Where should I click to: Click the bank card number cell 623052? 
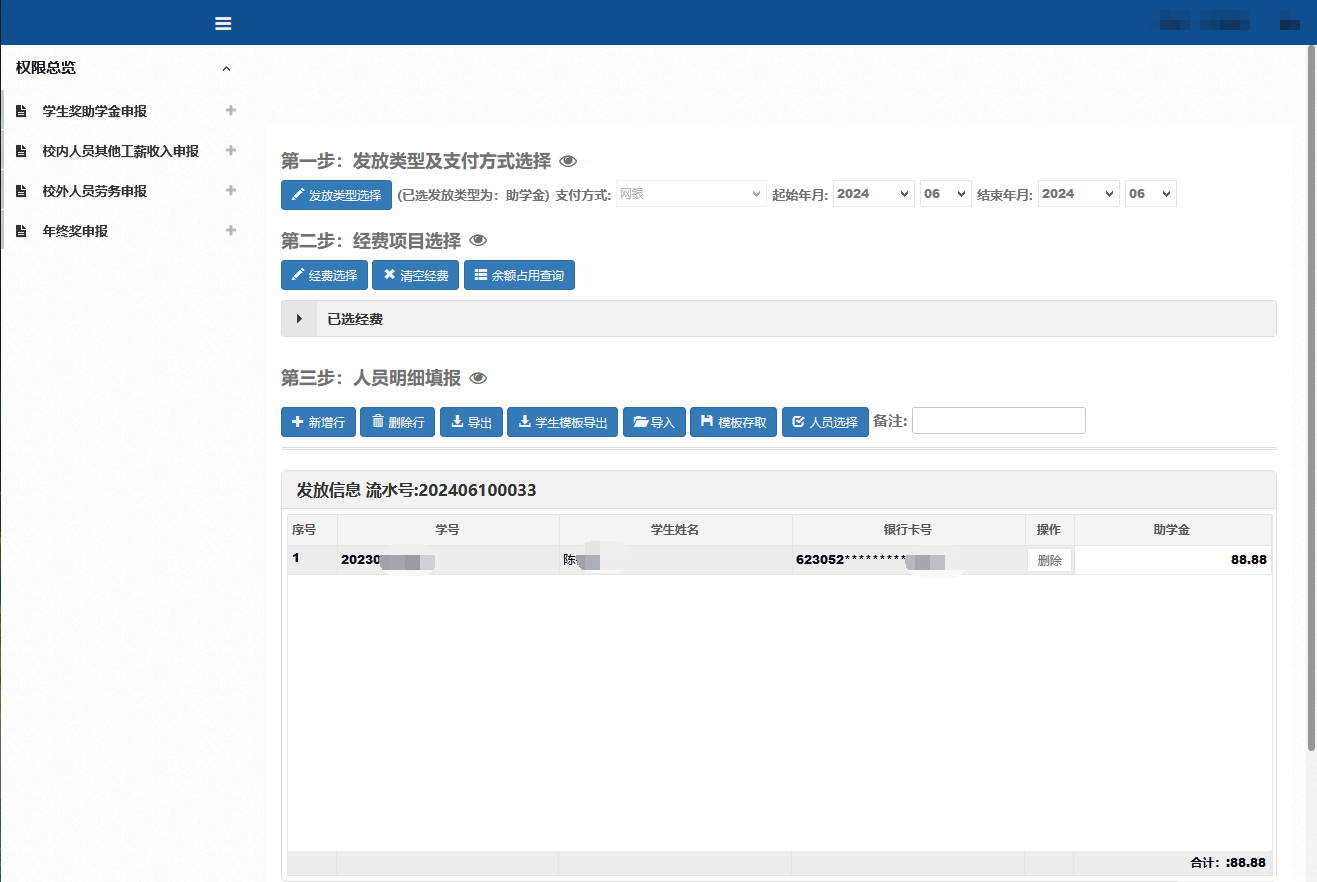[908, 560]
